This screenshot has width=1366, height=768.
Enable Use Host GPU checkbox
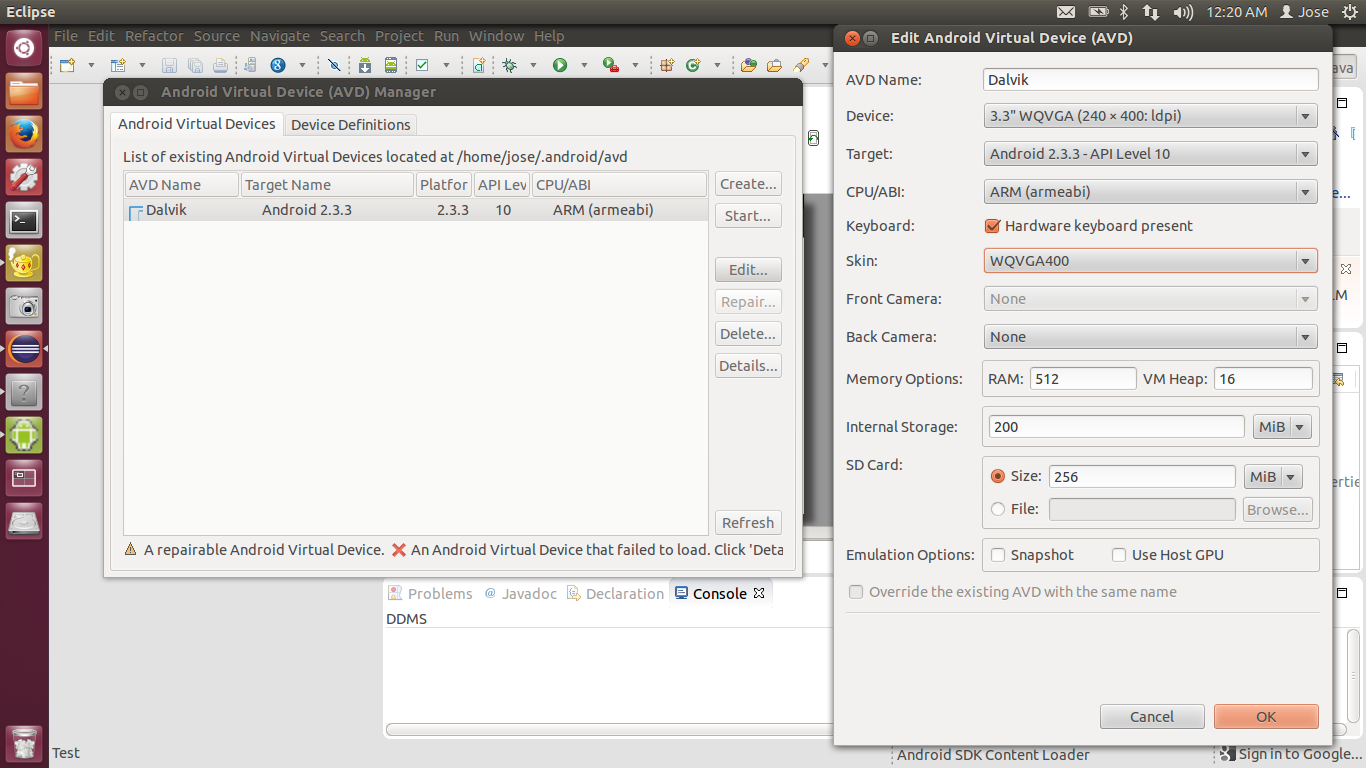point(1119,555)
